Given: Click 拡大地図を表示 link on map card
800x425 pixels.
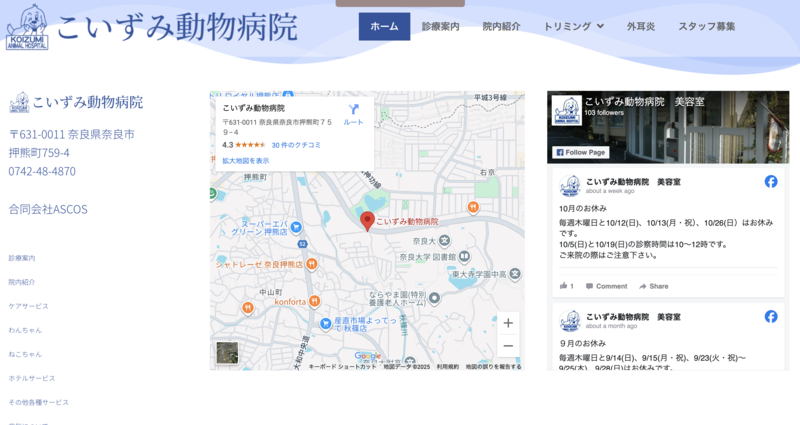Looking at the screenshot, I should pos(245,160).
